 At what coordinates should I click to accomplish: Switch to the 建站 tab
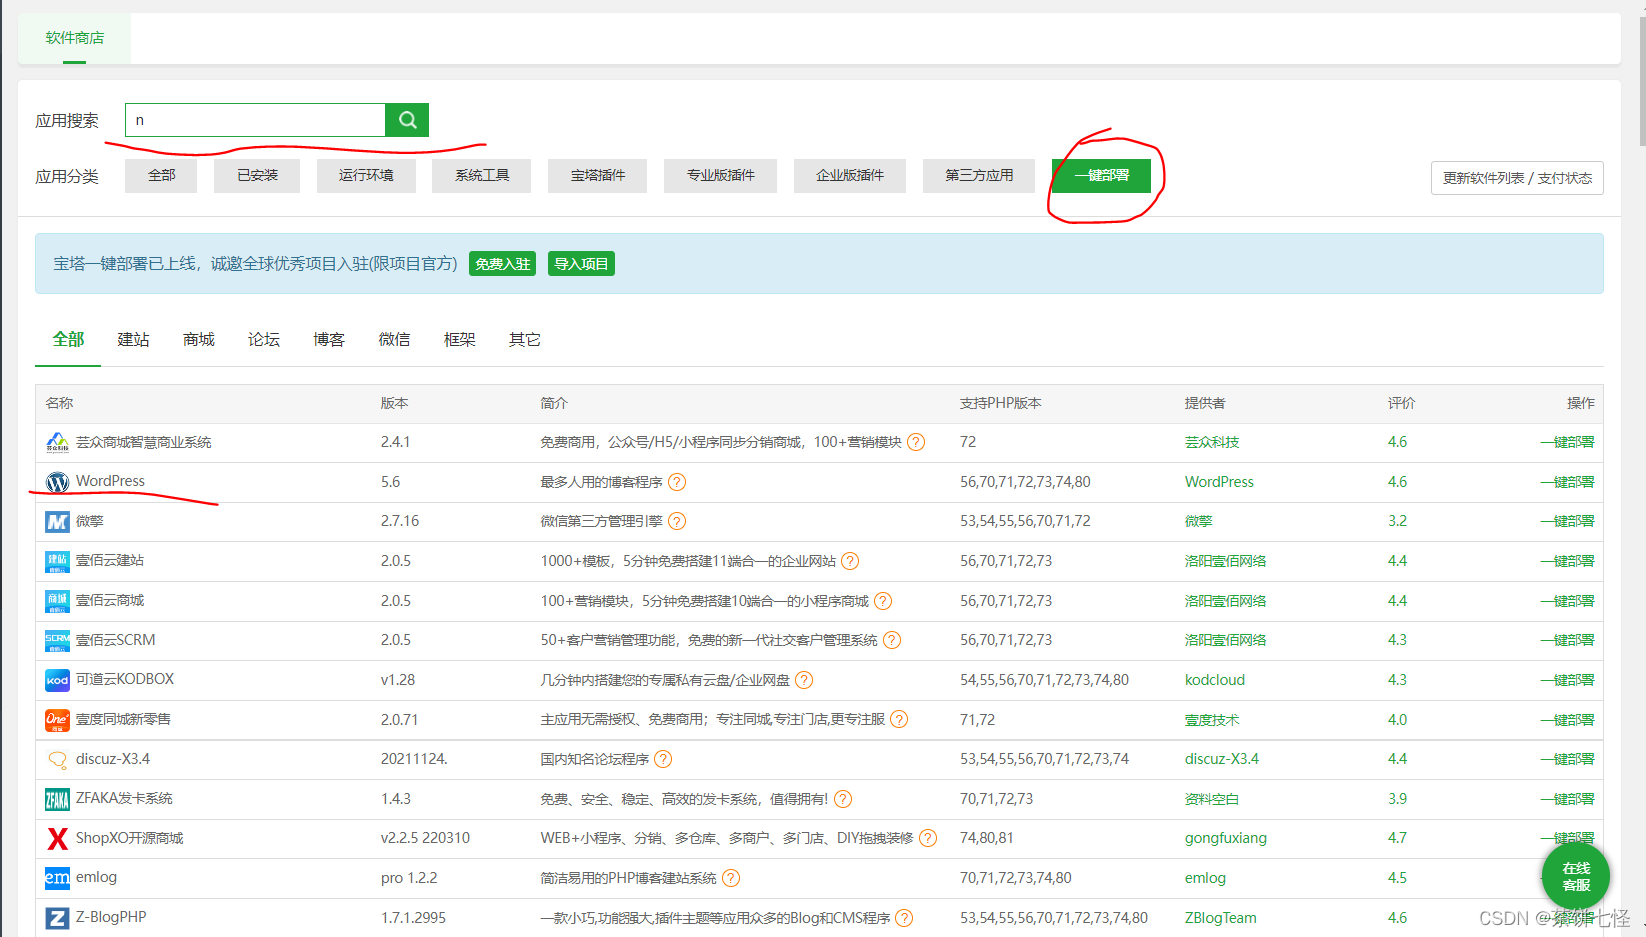point(133,340)
